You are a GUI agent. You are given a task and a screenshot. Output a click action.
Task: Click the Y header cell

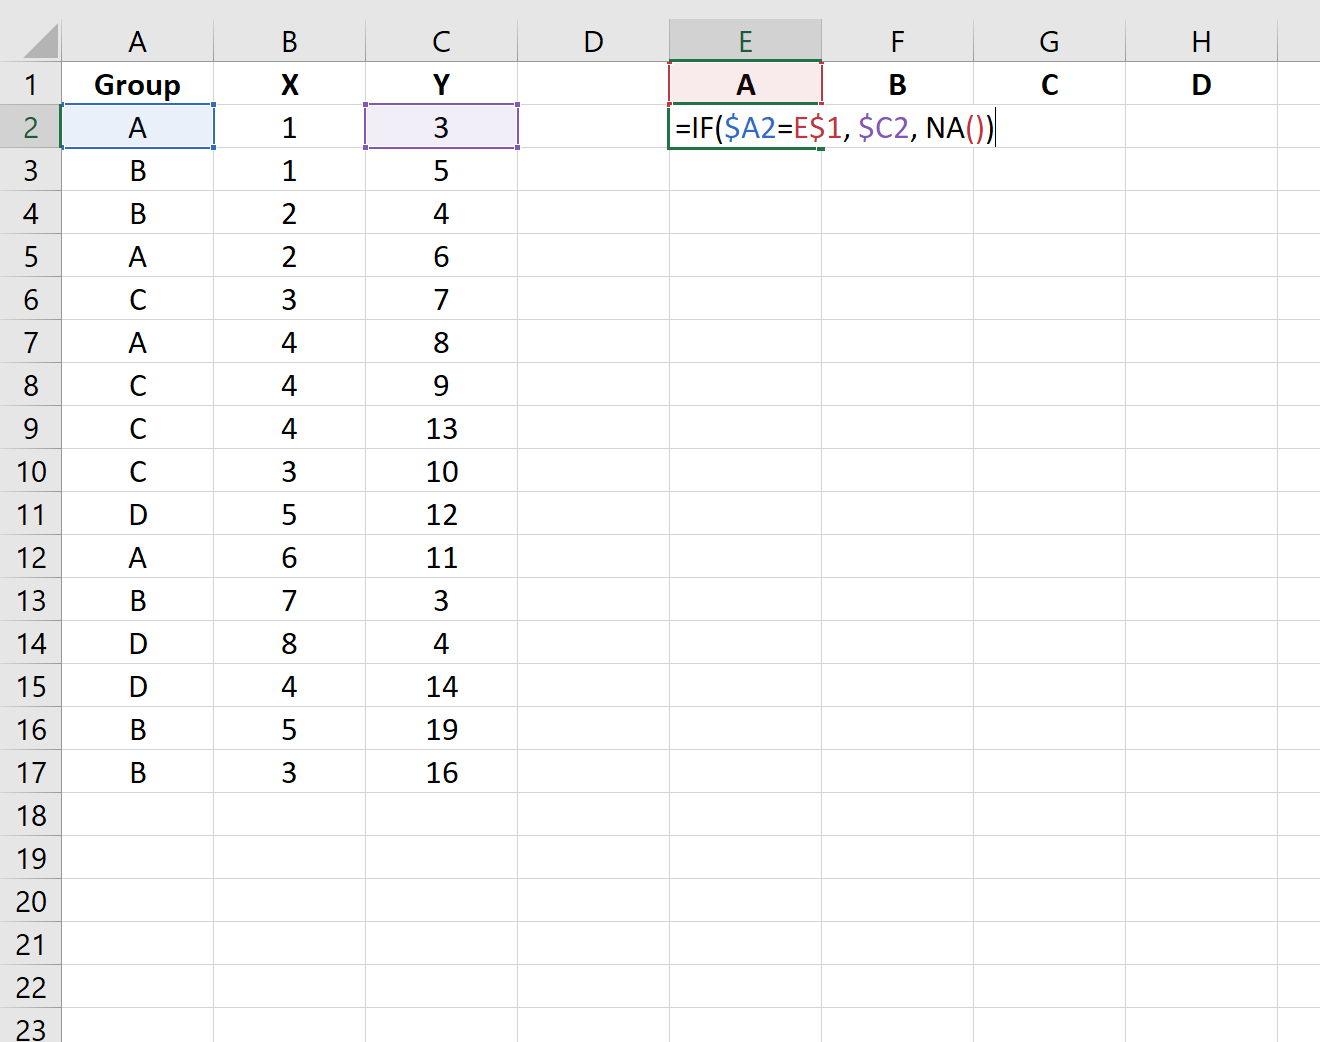click(x=441, y=84)
